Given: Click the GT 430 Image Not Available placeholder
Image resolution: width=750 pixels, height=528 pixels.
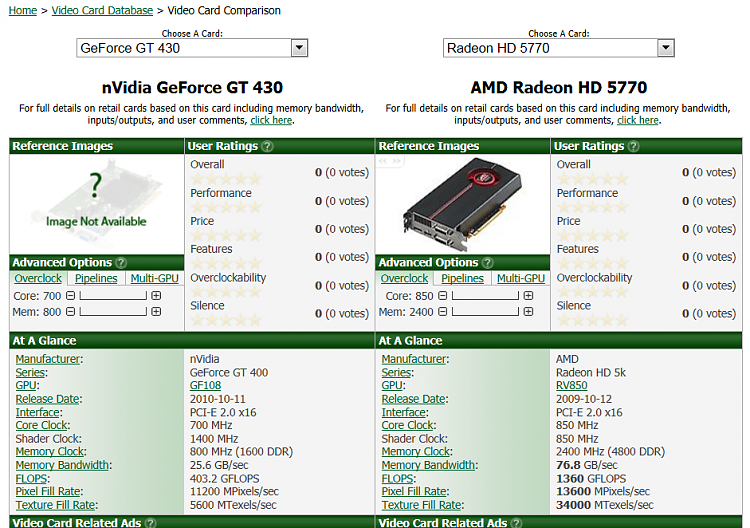Looking at the screenshot, I should pyautogui.click(x=96, y=204).
